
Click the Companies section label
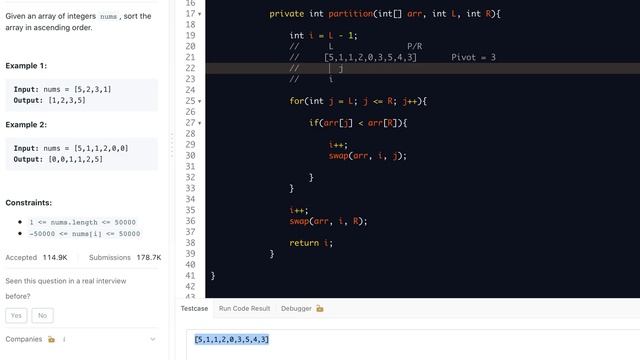[24, 339]
